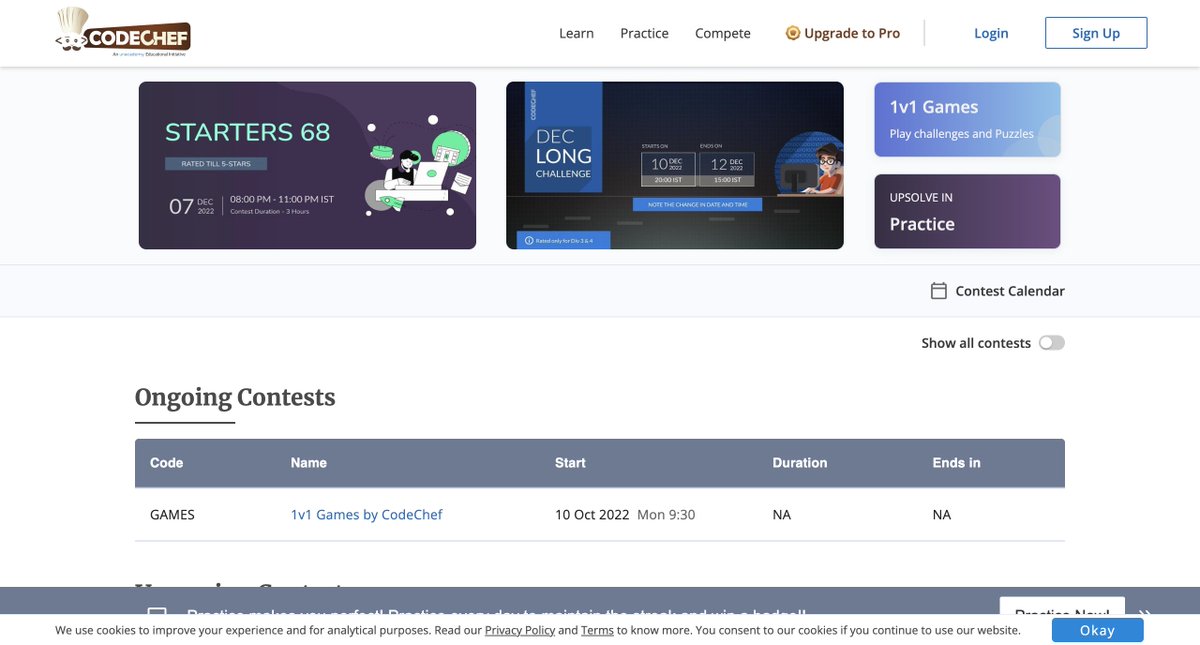Click the Contest Calendar icon
The image size is (1200, 645).
point(939,291)
